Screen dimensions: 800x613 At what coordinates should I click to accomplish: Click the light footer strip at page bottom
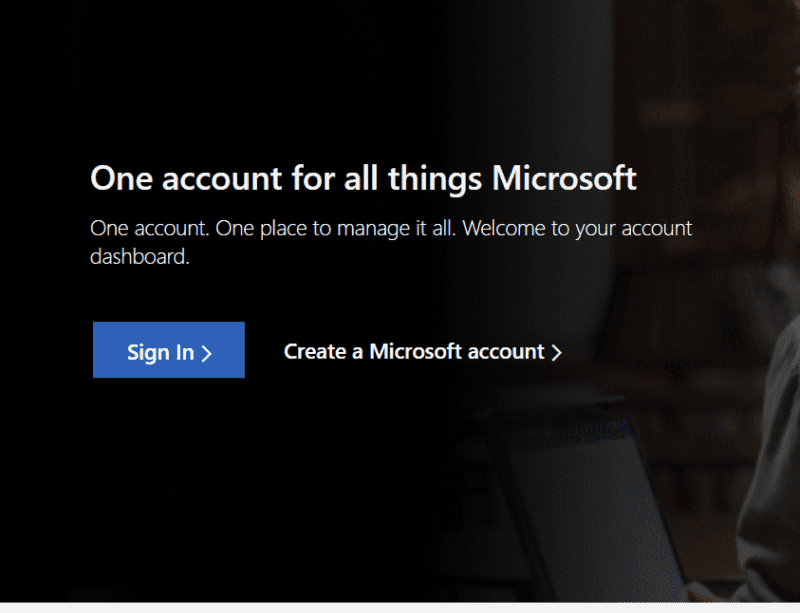coord(400,605)
